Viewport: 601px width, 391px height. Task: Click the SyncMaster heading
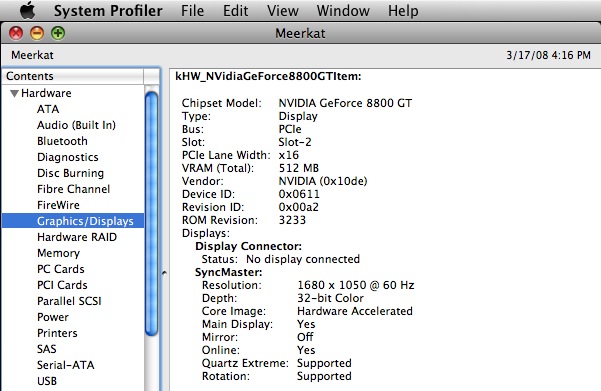(x=228, y=272)
